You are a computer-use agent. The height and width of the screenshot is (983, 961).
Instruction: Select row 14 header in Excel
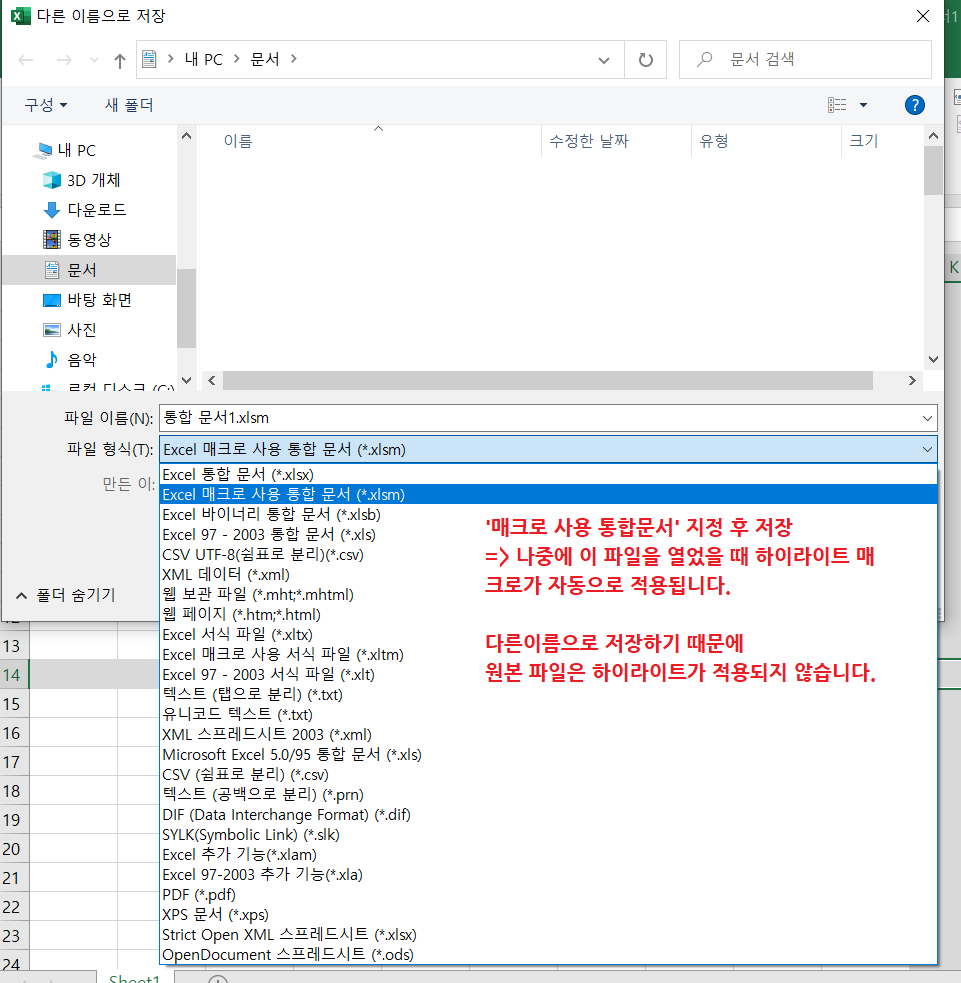click(x=14, y=675)
